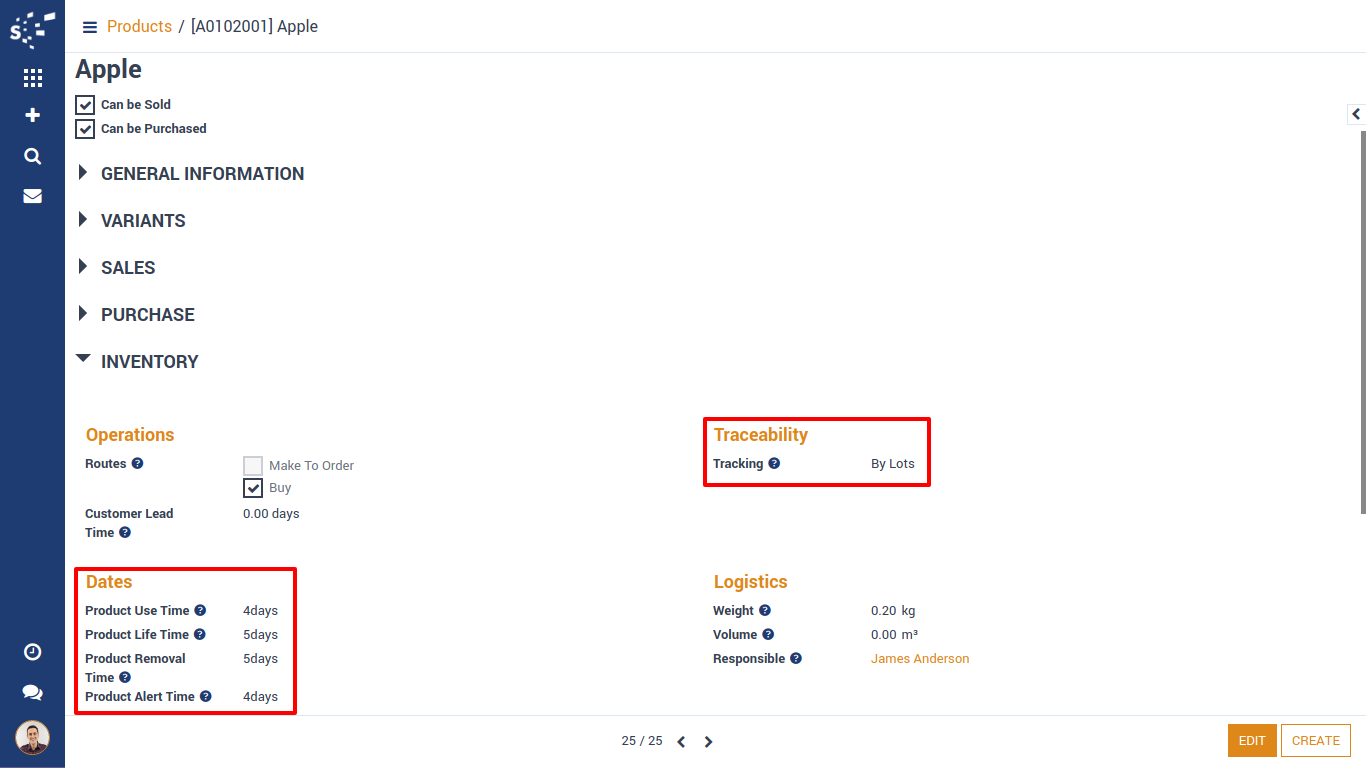Click the user avatar thumbnail

coord(32,738)
